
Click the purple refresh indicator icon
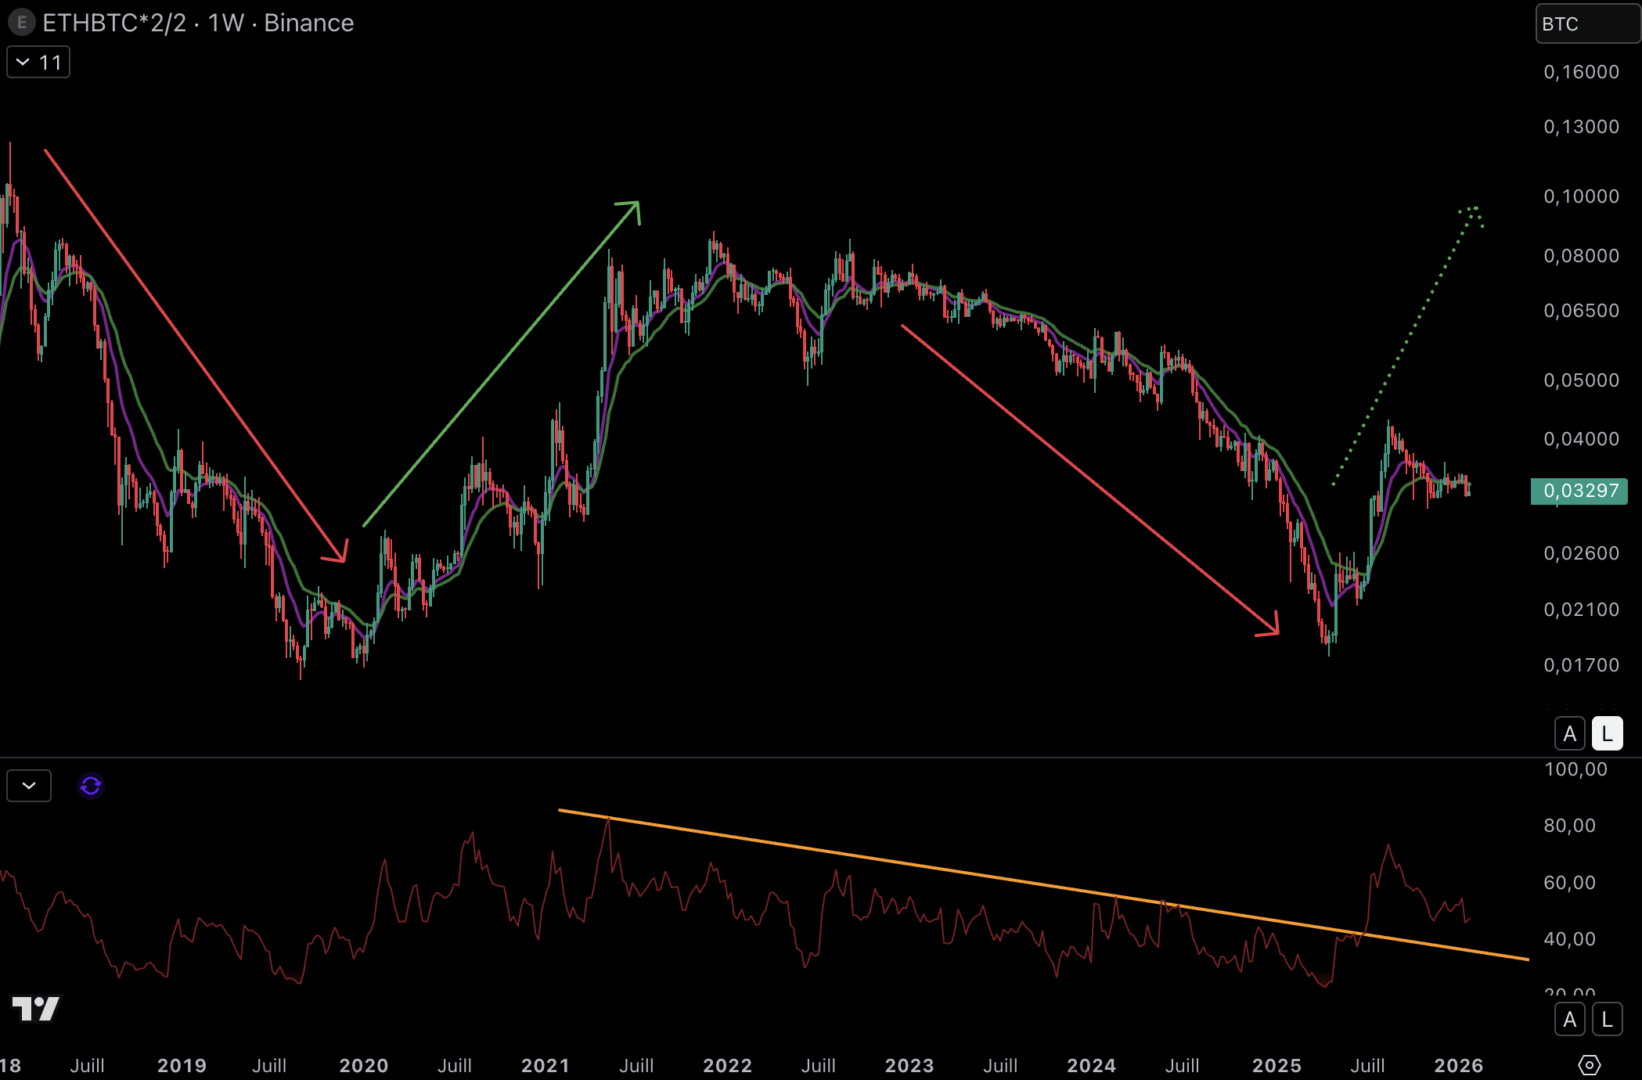[90, 786]
